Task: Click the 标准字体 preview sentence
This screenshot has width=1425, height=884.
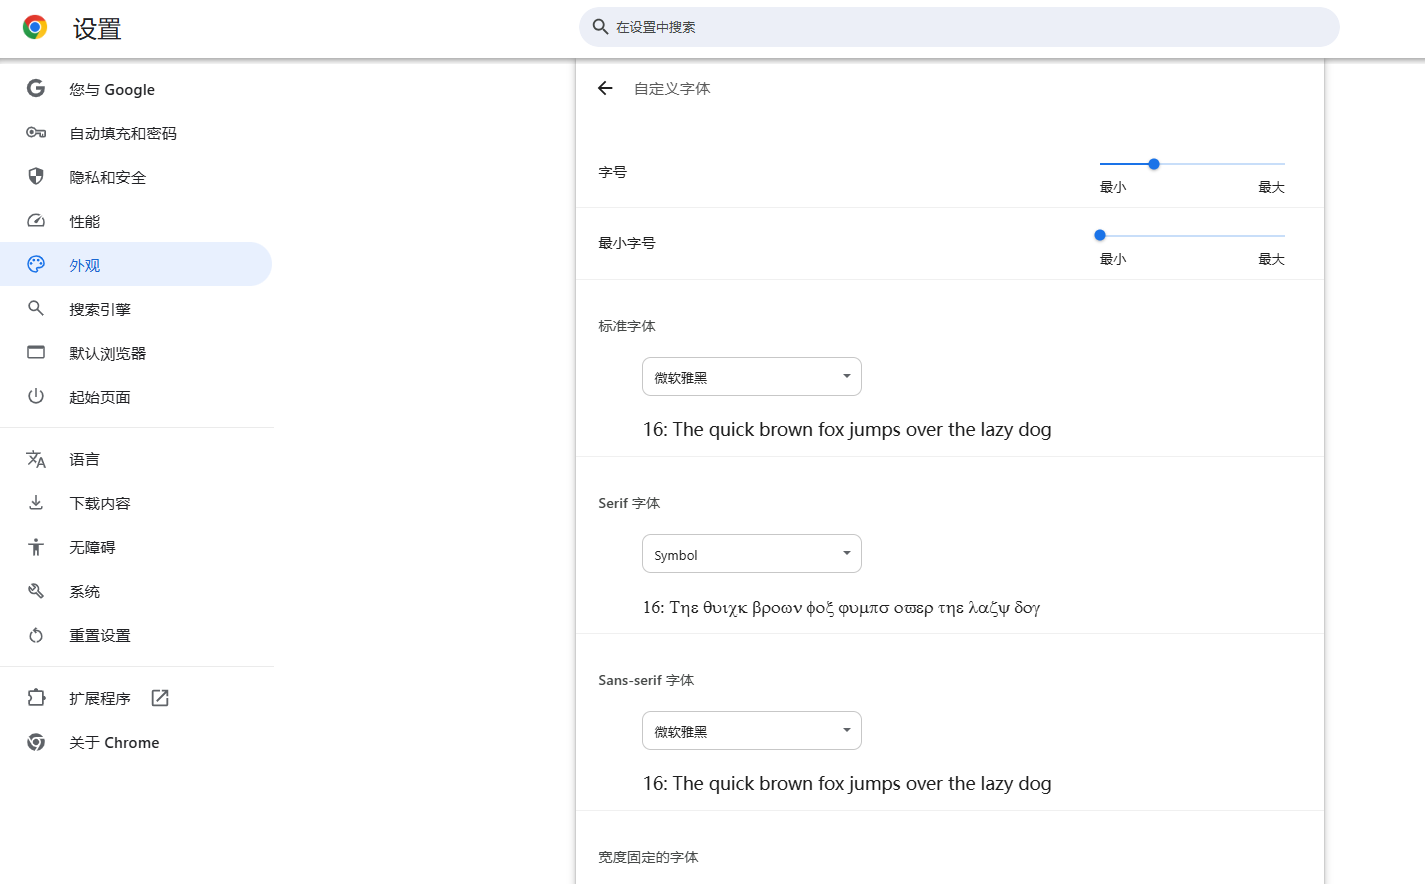Action: coord(847,430)
